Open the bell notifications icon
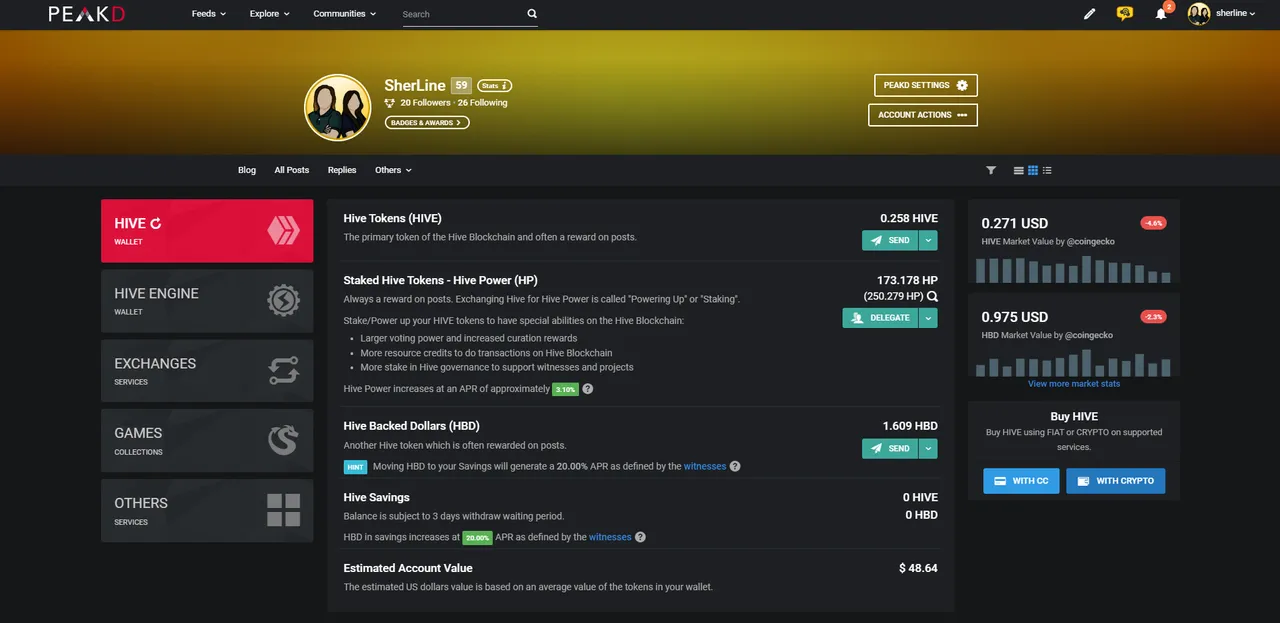This screenshot has height=623, width=1280. point(1161,14)
